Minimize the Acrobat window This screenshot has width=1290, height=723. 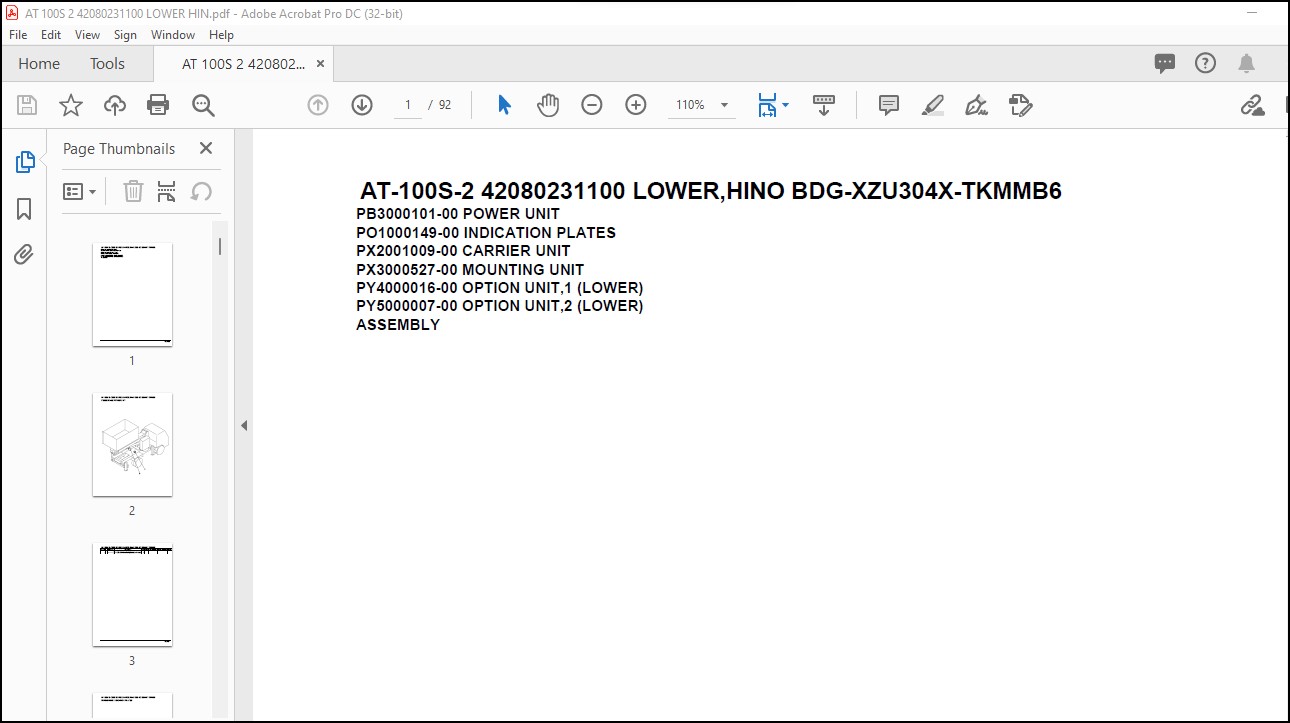pos(1253,13)
